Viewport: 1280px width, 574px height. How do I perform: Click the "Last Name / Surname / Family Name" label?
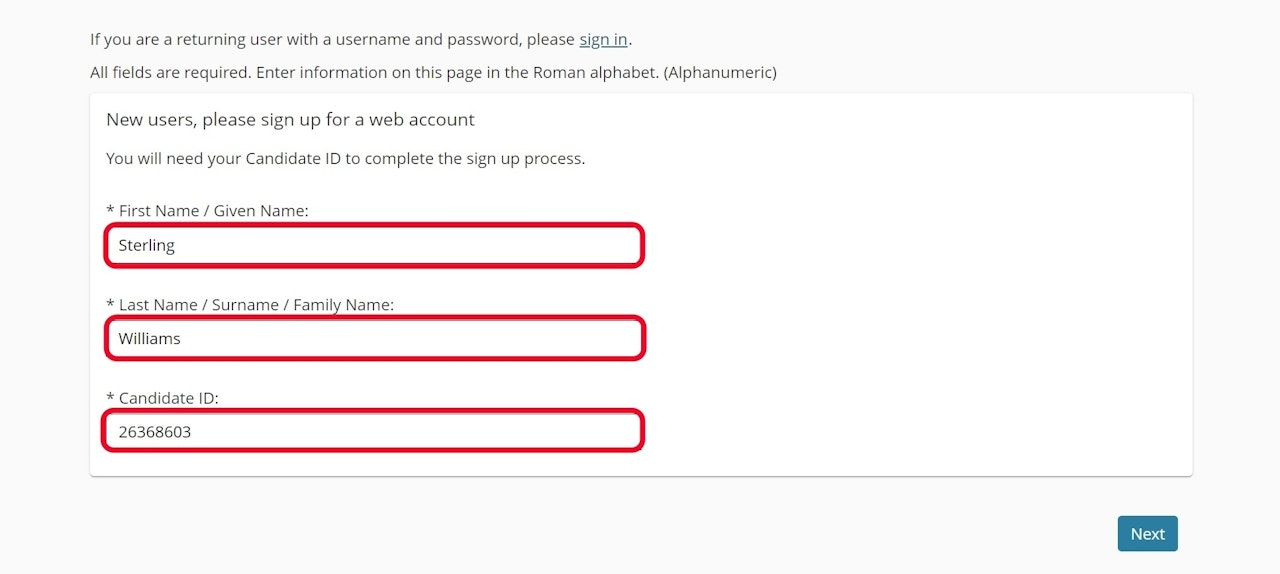[x=256, y=304]
